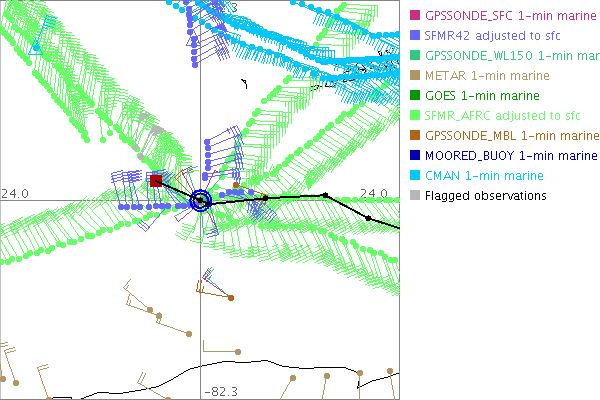Image resolution: width=600 pixels, height=400 pixels.
Task: Click the blue concentric circle storm center
Action: pyautogui.click(x=201, y=201)
